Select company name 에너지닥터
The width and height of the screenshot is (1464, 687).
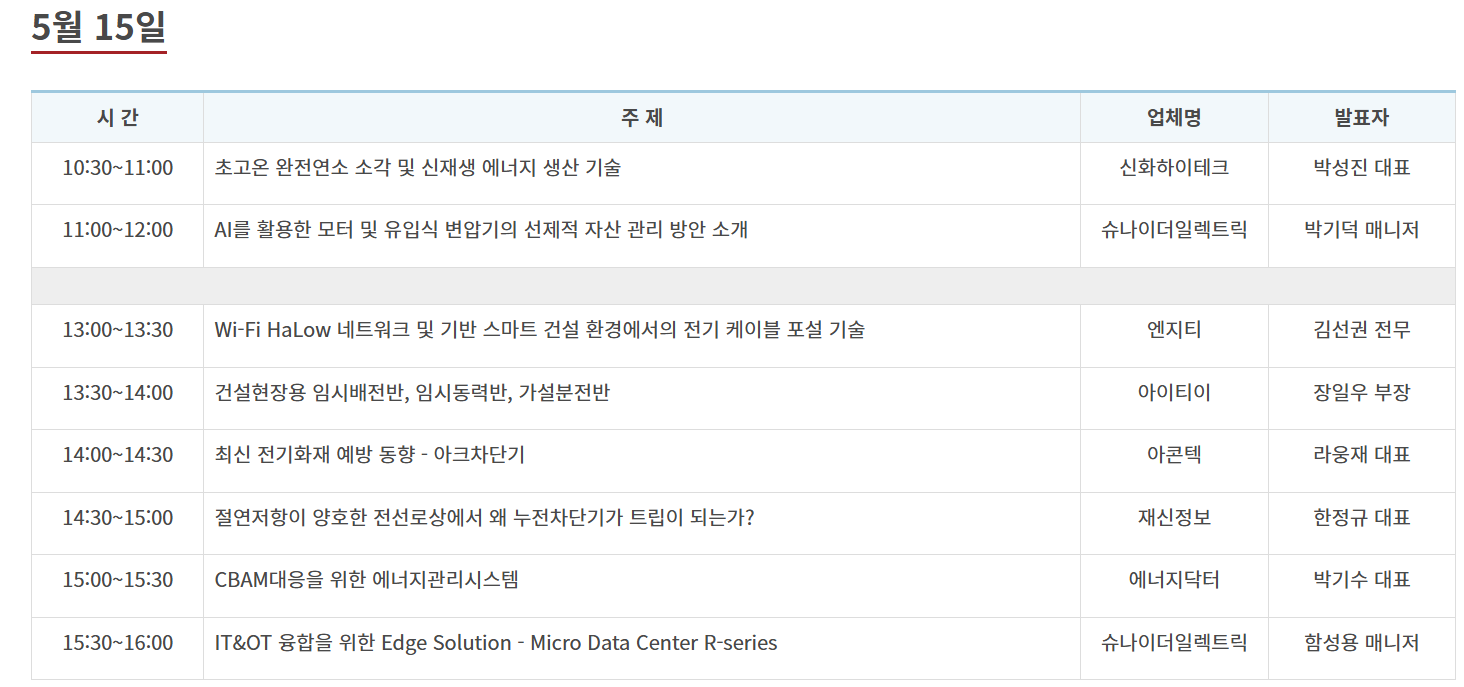tap(1173, 580)
